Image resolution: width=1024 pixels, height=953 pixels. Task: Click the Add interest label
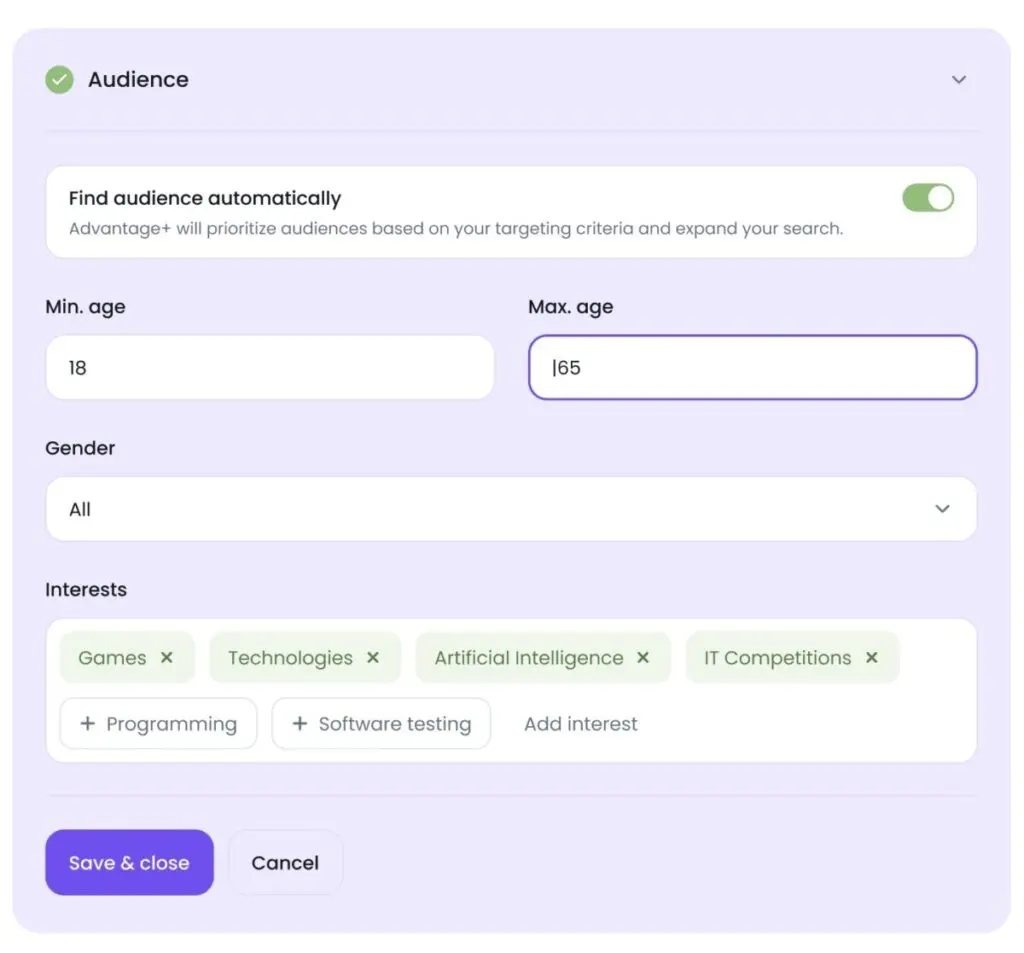tap(580, 723)
